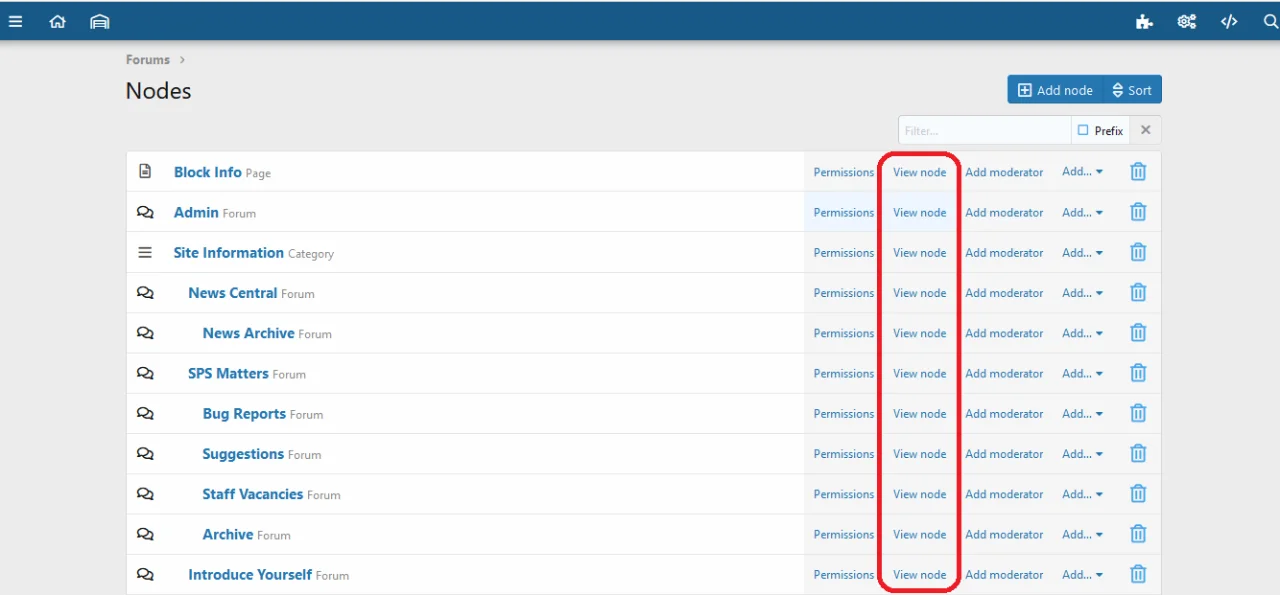Click the search magnifier in top bar
The width and height of the screenshot is (1280, 595).
(x=1270, y=21)
